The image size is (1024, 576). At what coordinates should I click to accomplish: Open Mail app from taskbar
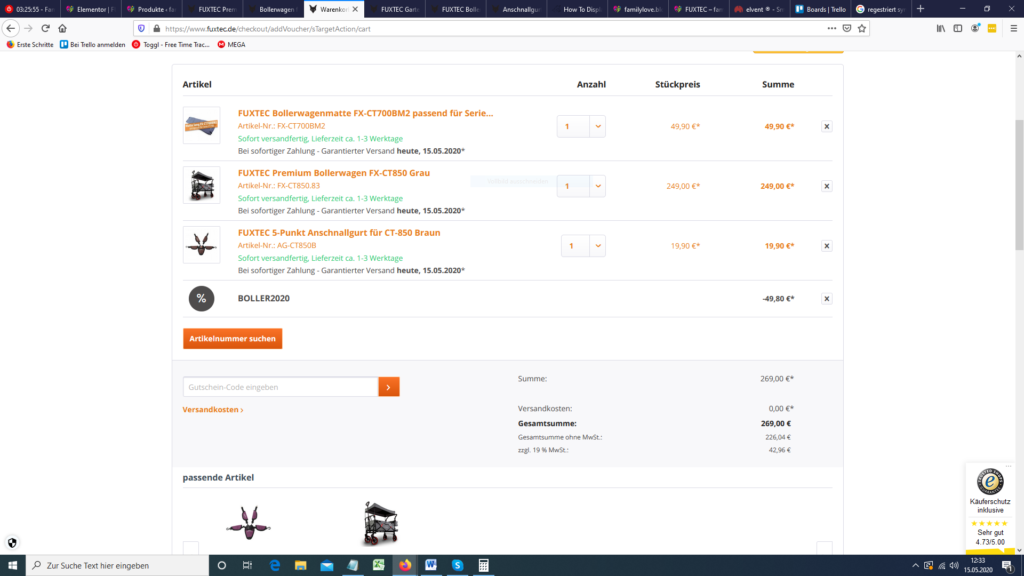coord(327,566)
